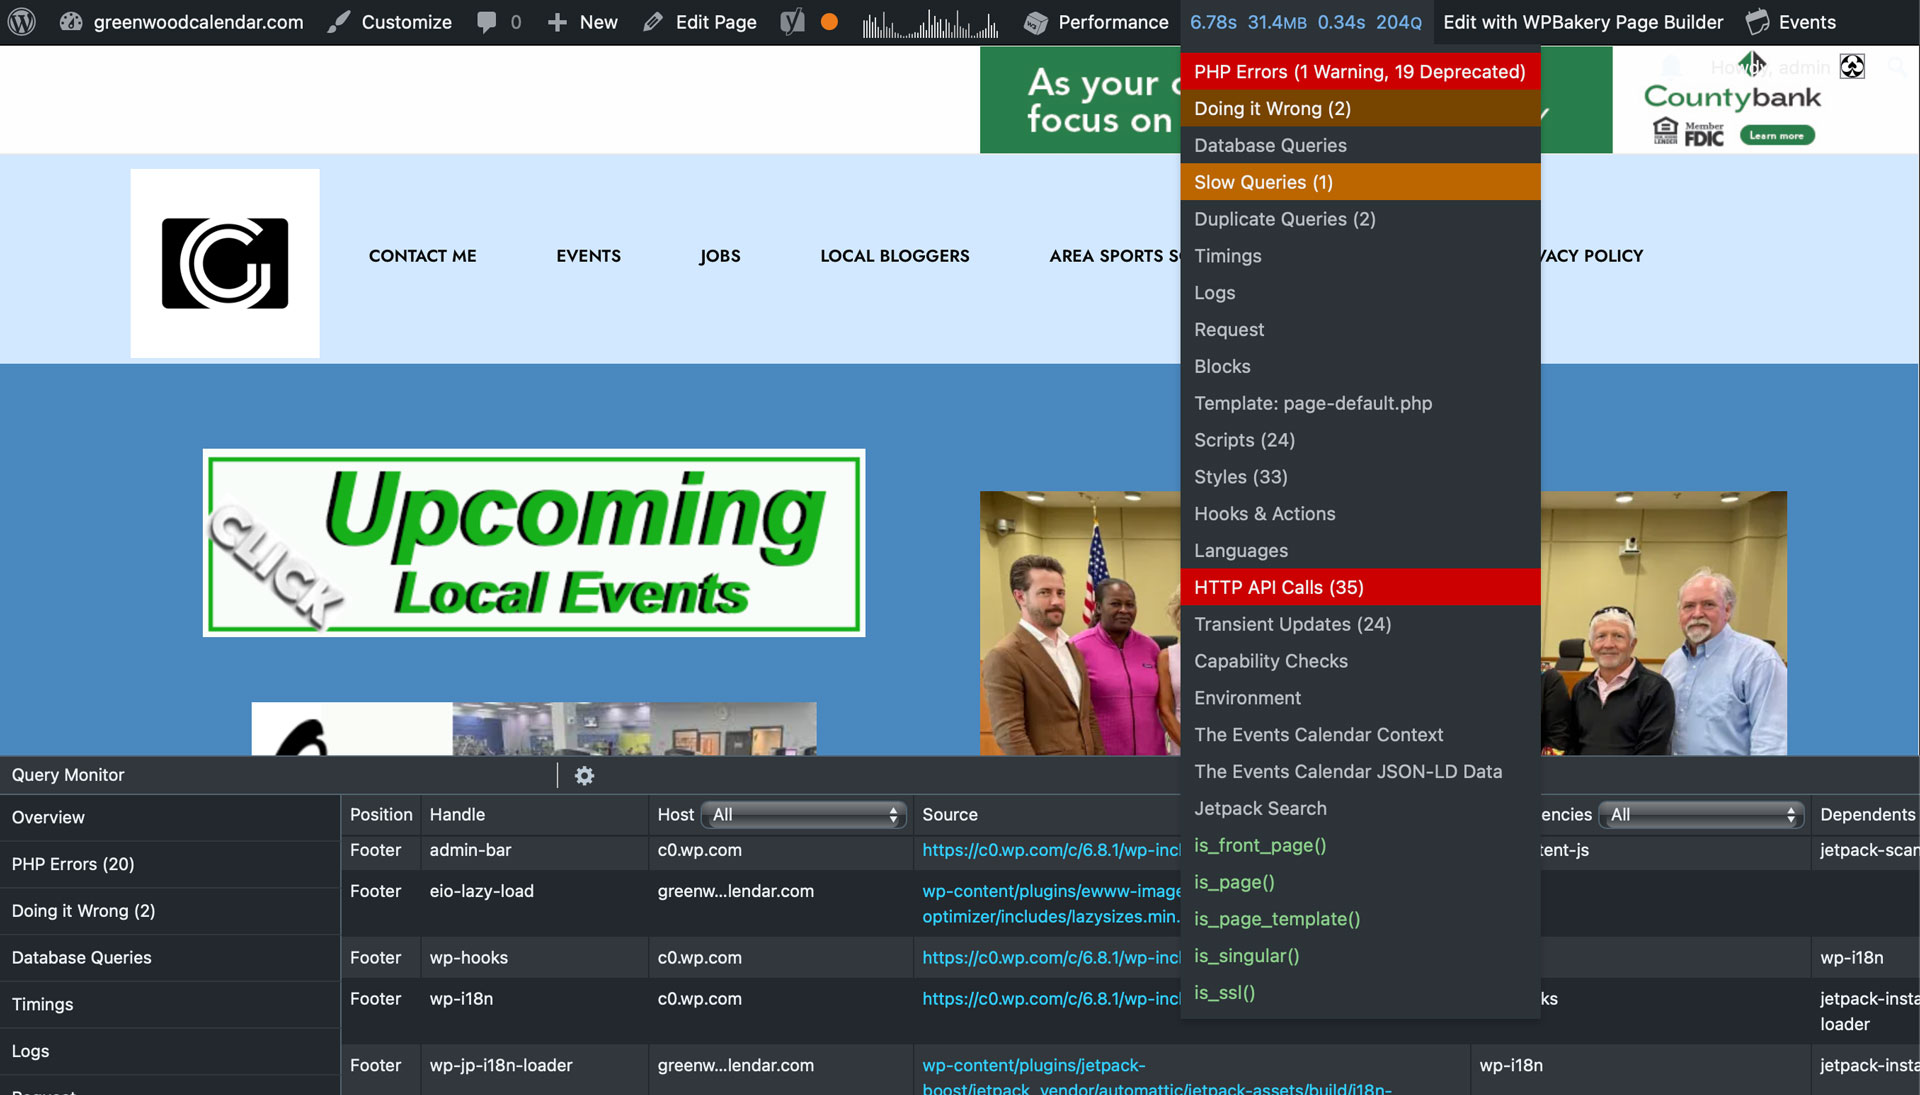Click the Position column header
The height and width of the screenshot is (1095, 1920).
pyautogui.click(x=381, y=815)
